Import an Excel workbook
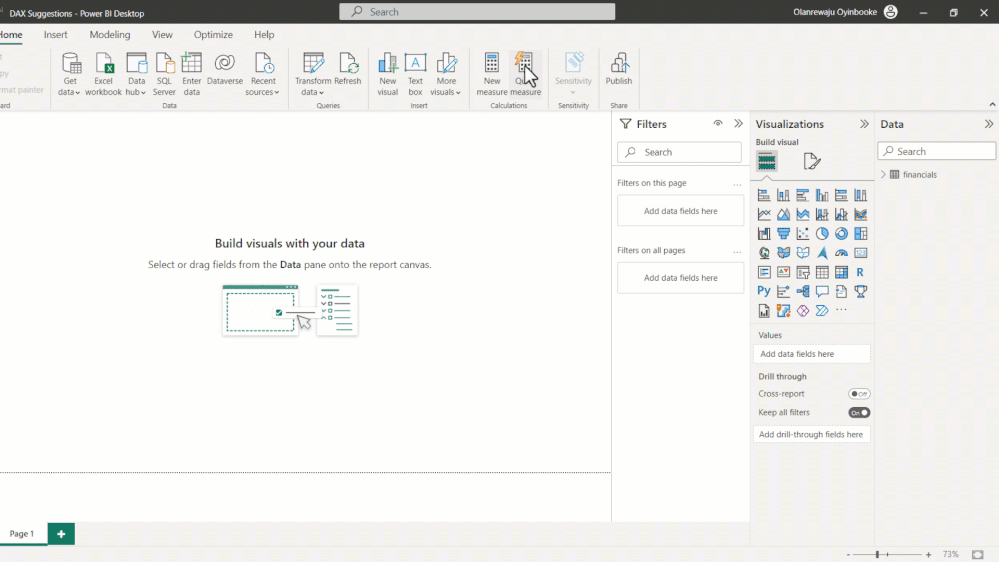Image resolution: width=999 pixels, height=562 pixels. [103, 75]
